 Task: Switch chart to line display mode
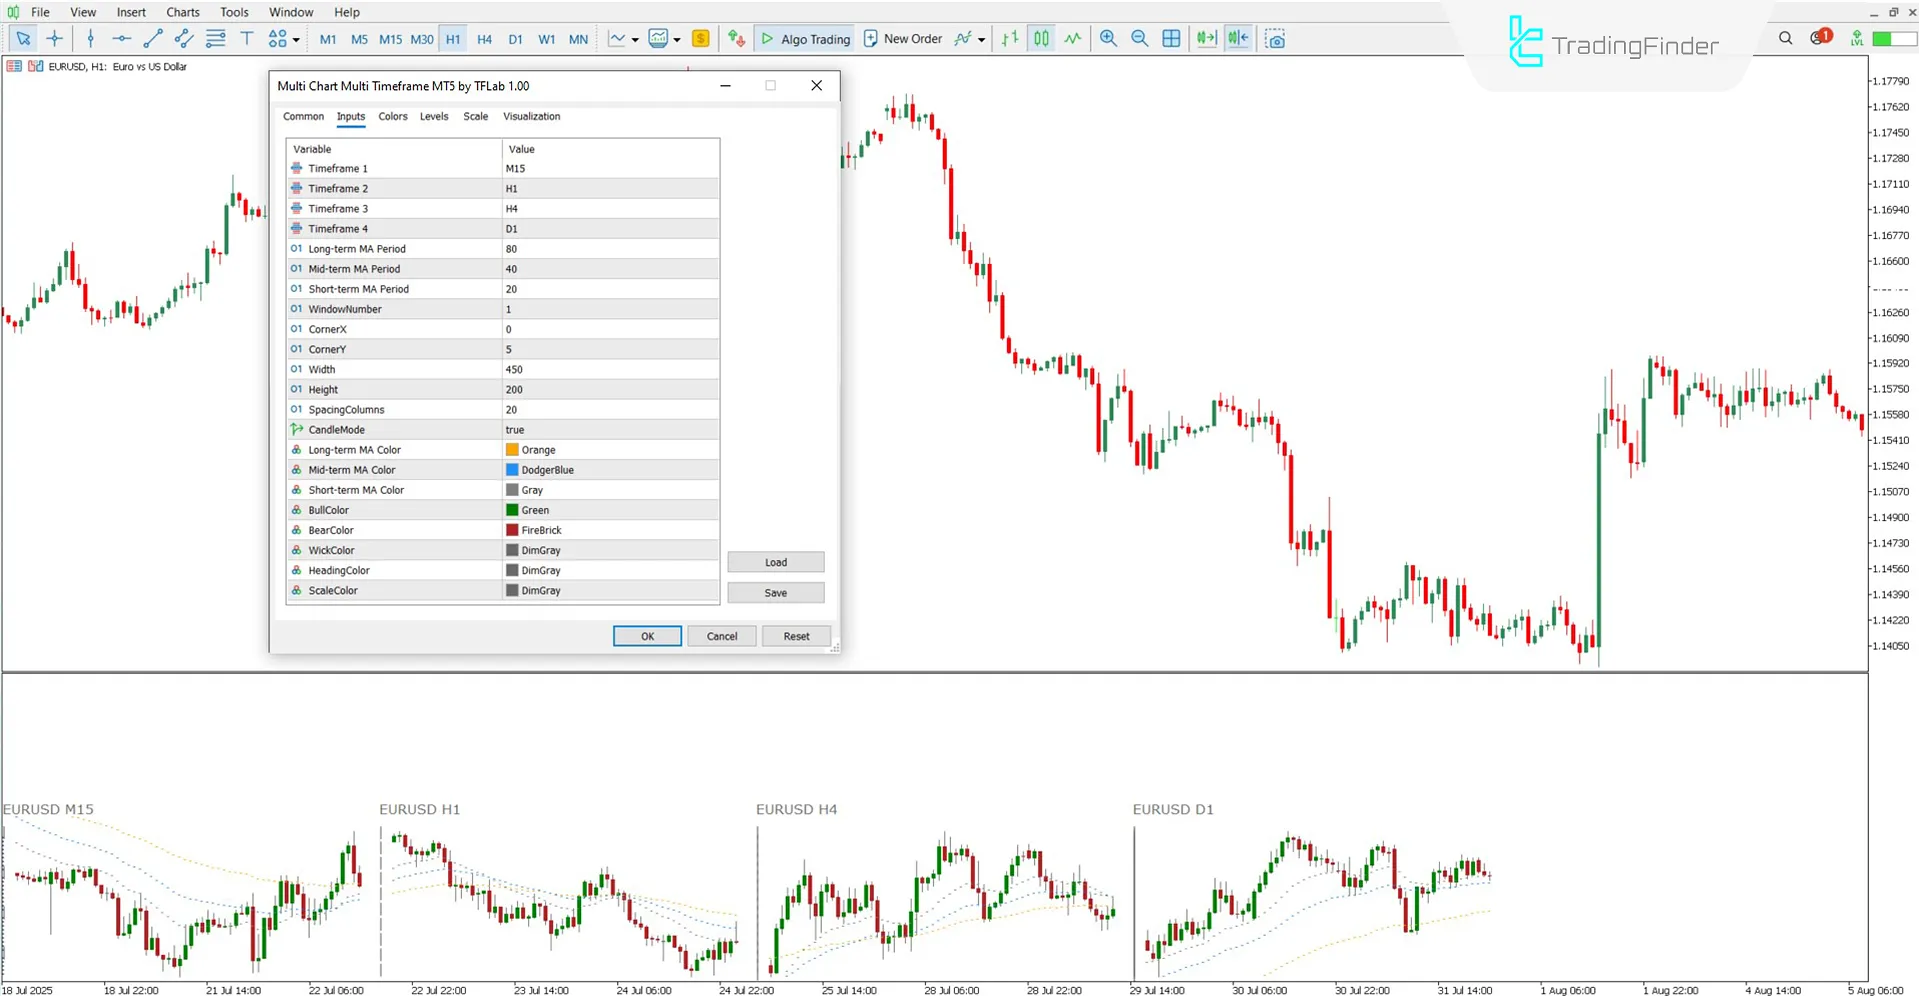pos(1072,38)
